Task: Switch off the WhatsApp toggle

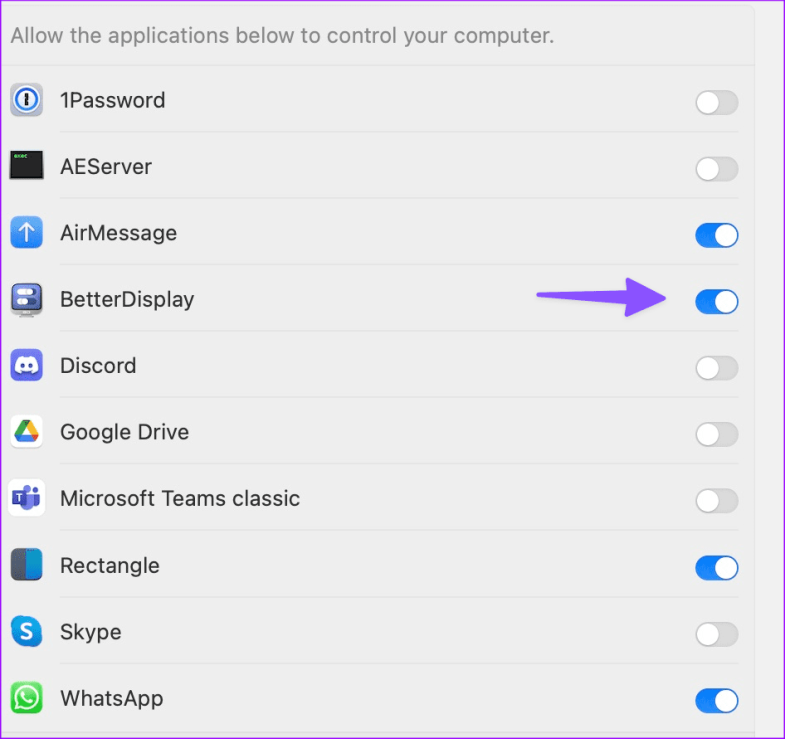Action: point(716,700)
